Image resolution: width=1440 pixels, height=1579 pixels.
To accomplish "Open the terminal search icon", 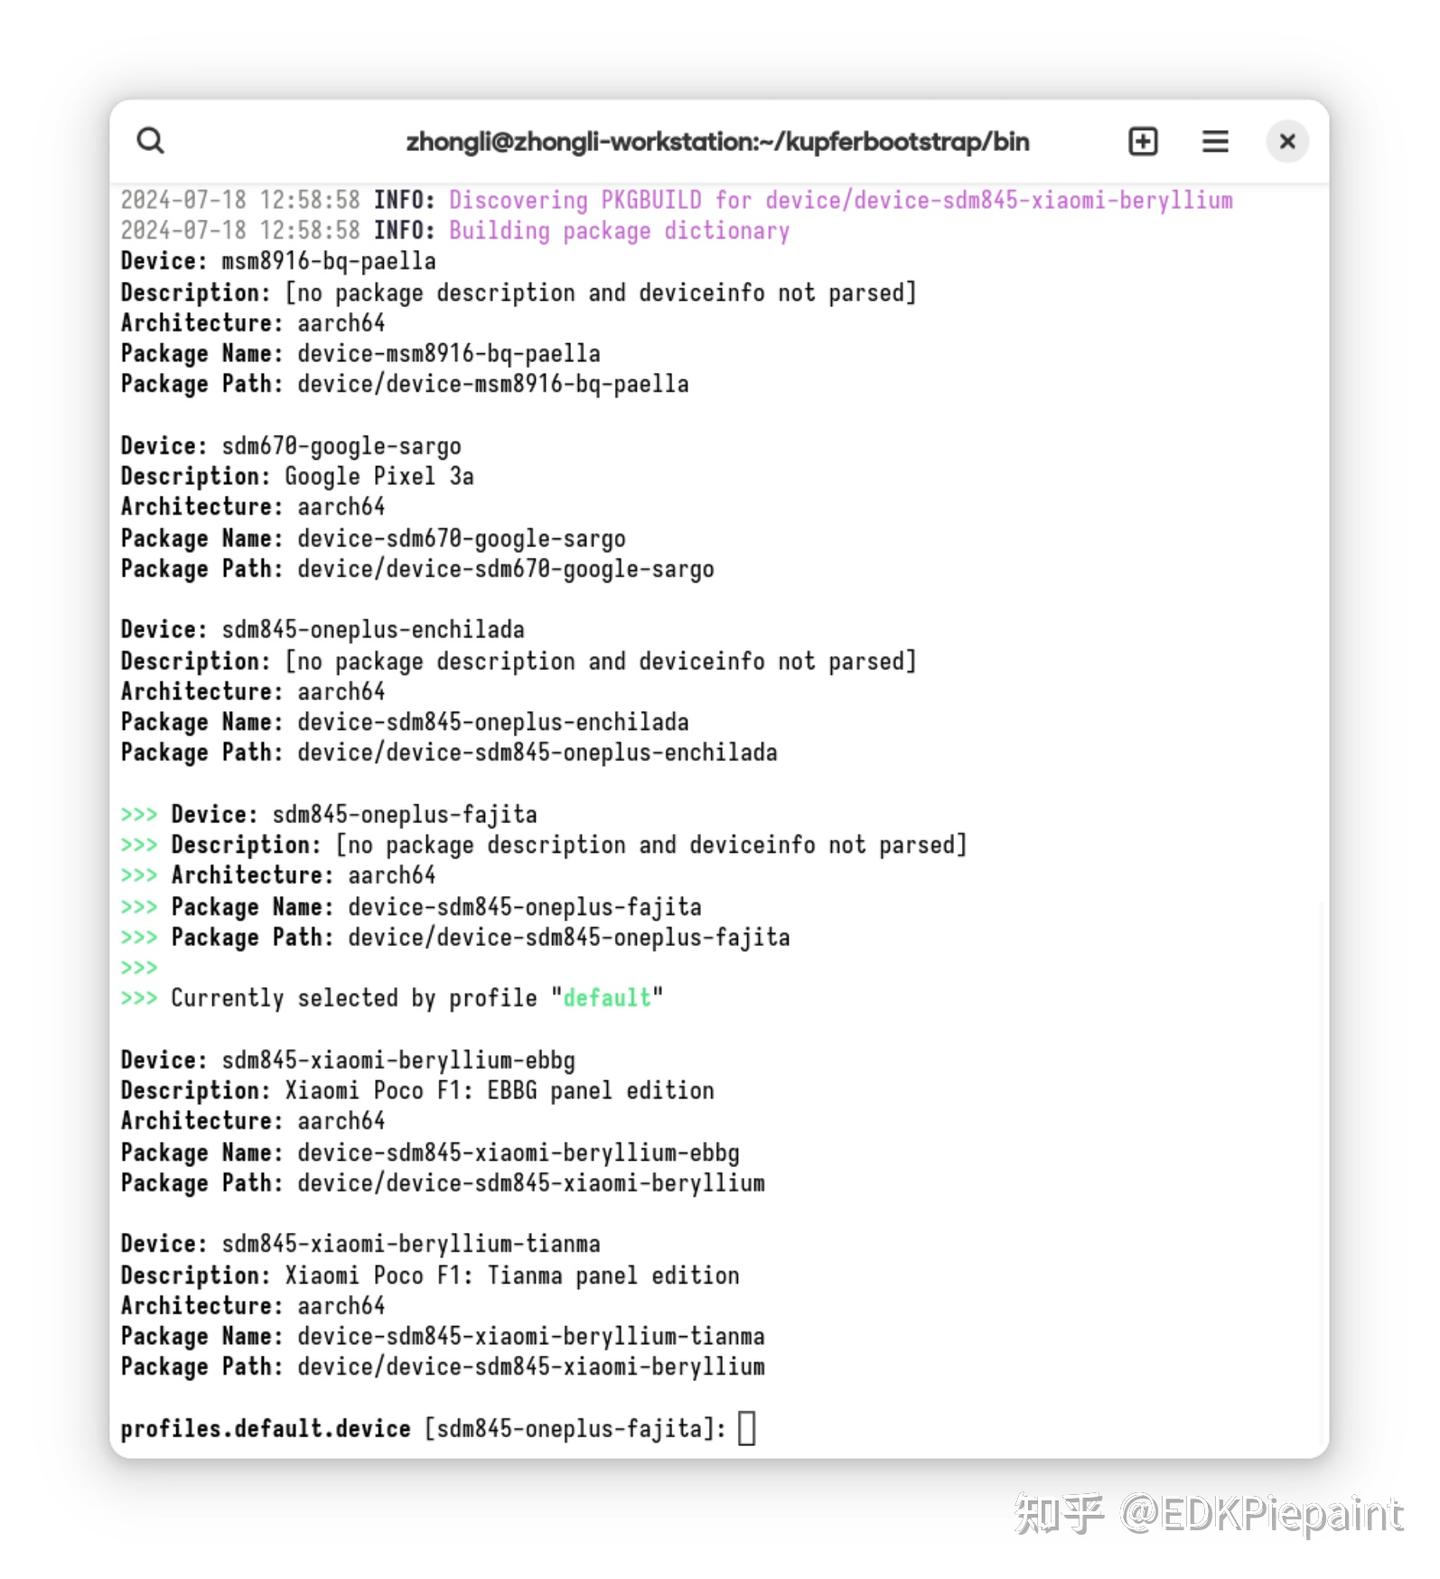I will tap(150, 141).
